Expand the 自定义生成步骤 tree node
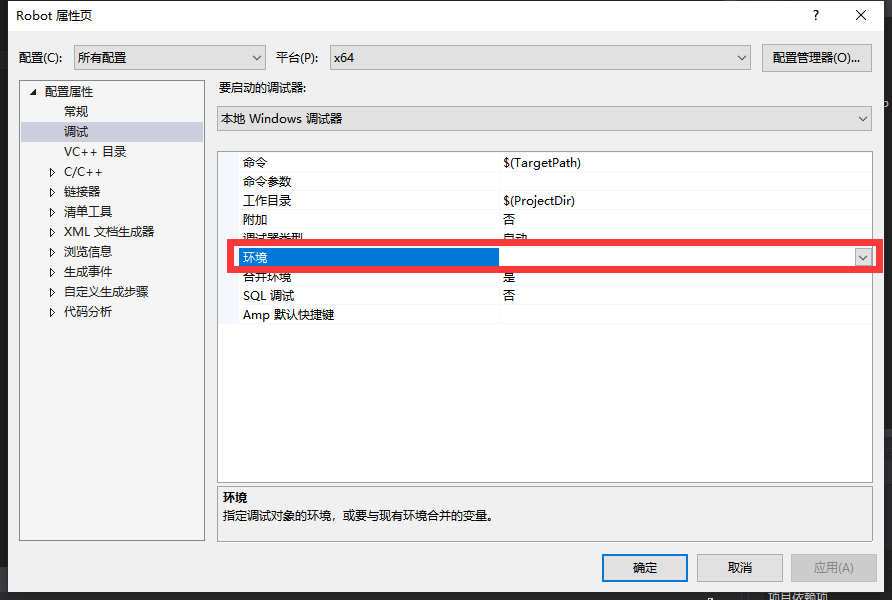The image size is (892, 600). point(52,292)
